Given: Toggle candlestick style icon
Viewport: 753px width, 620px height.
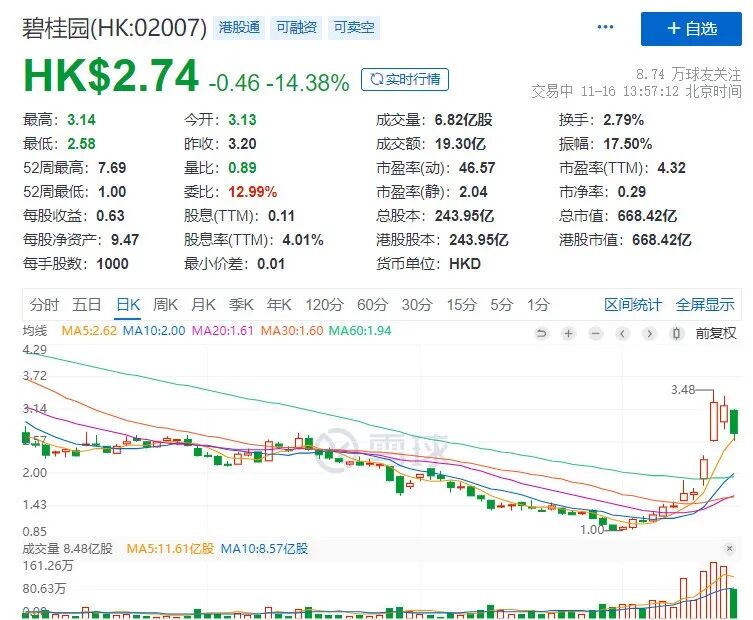Looking at the screenshot, I should [676, 333].
